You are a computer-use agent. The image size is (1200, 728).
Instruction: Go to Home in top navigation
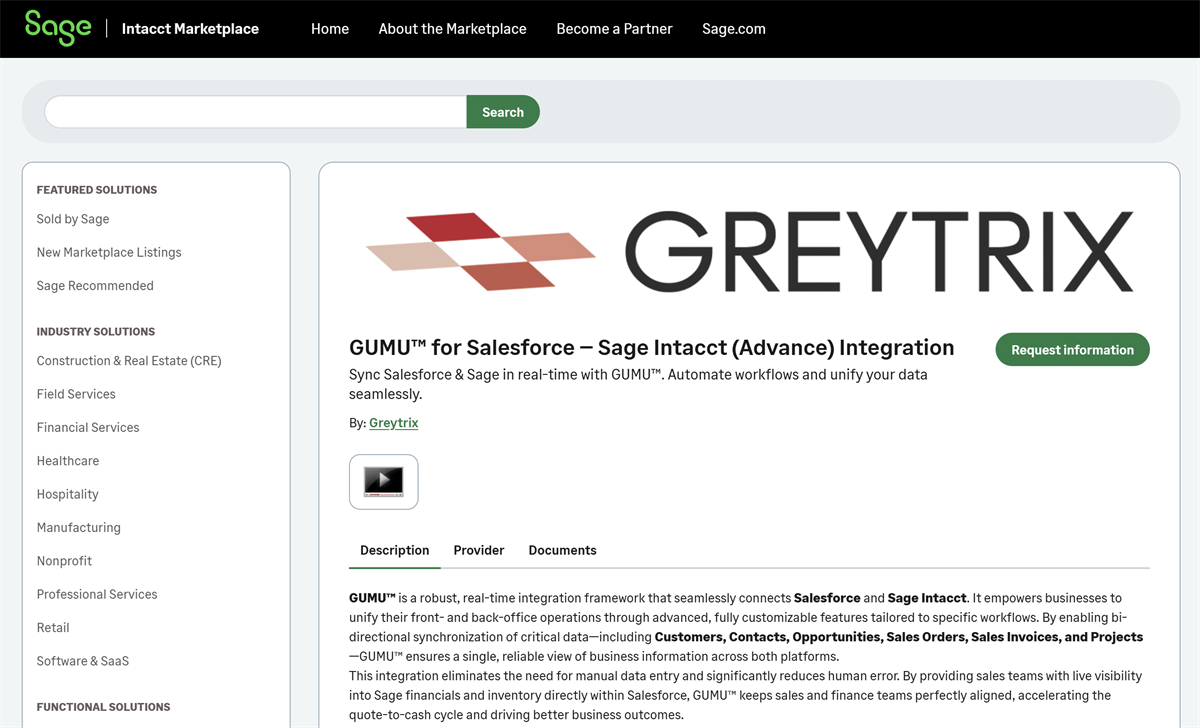(x=330, y=29)
